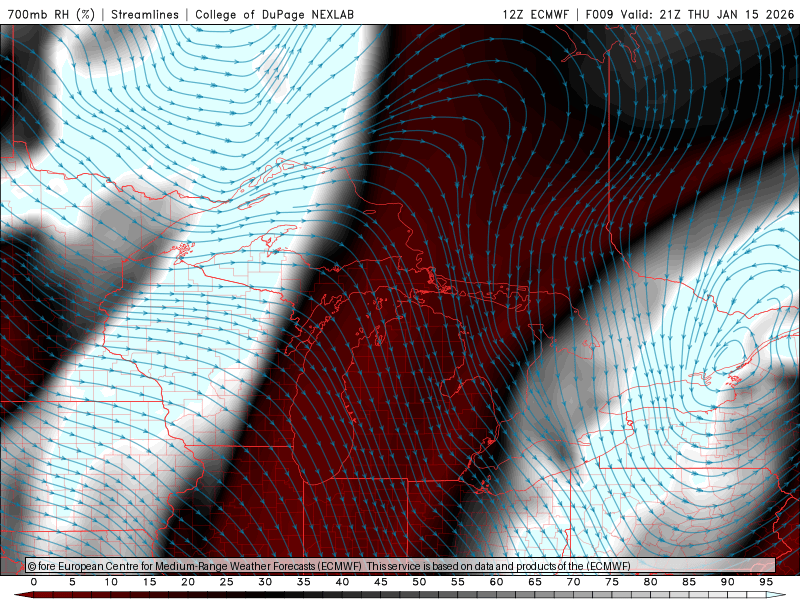800x600 pixels.
Task: Click the '20' value on color scale
Action: [188, 582]
